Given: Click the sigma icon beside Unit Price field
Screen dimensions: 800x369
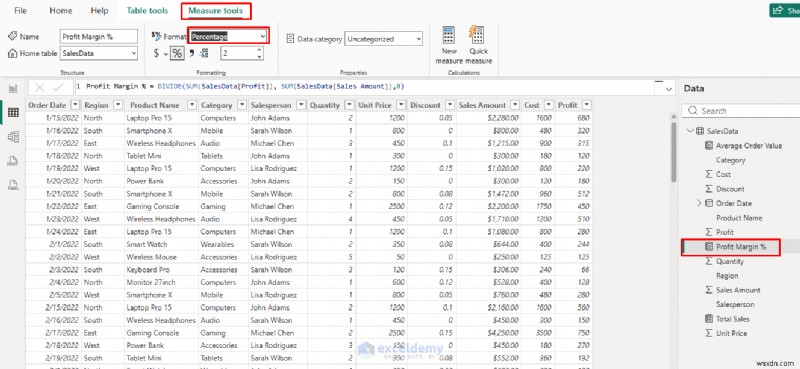Looking at the screenshot, I should point(709,333).
